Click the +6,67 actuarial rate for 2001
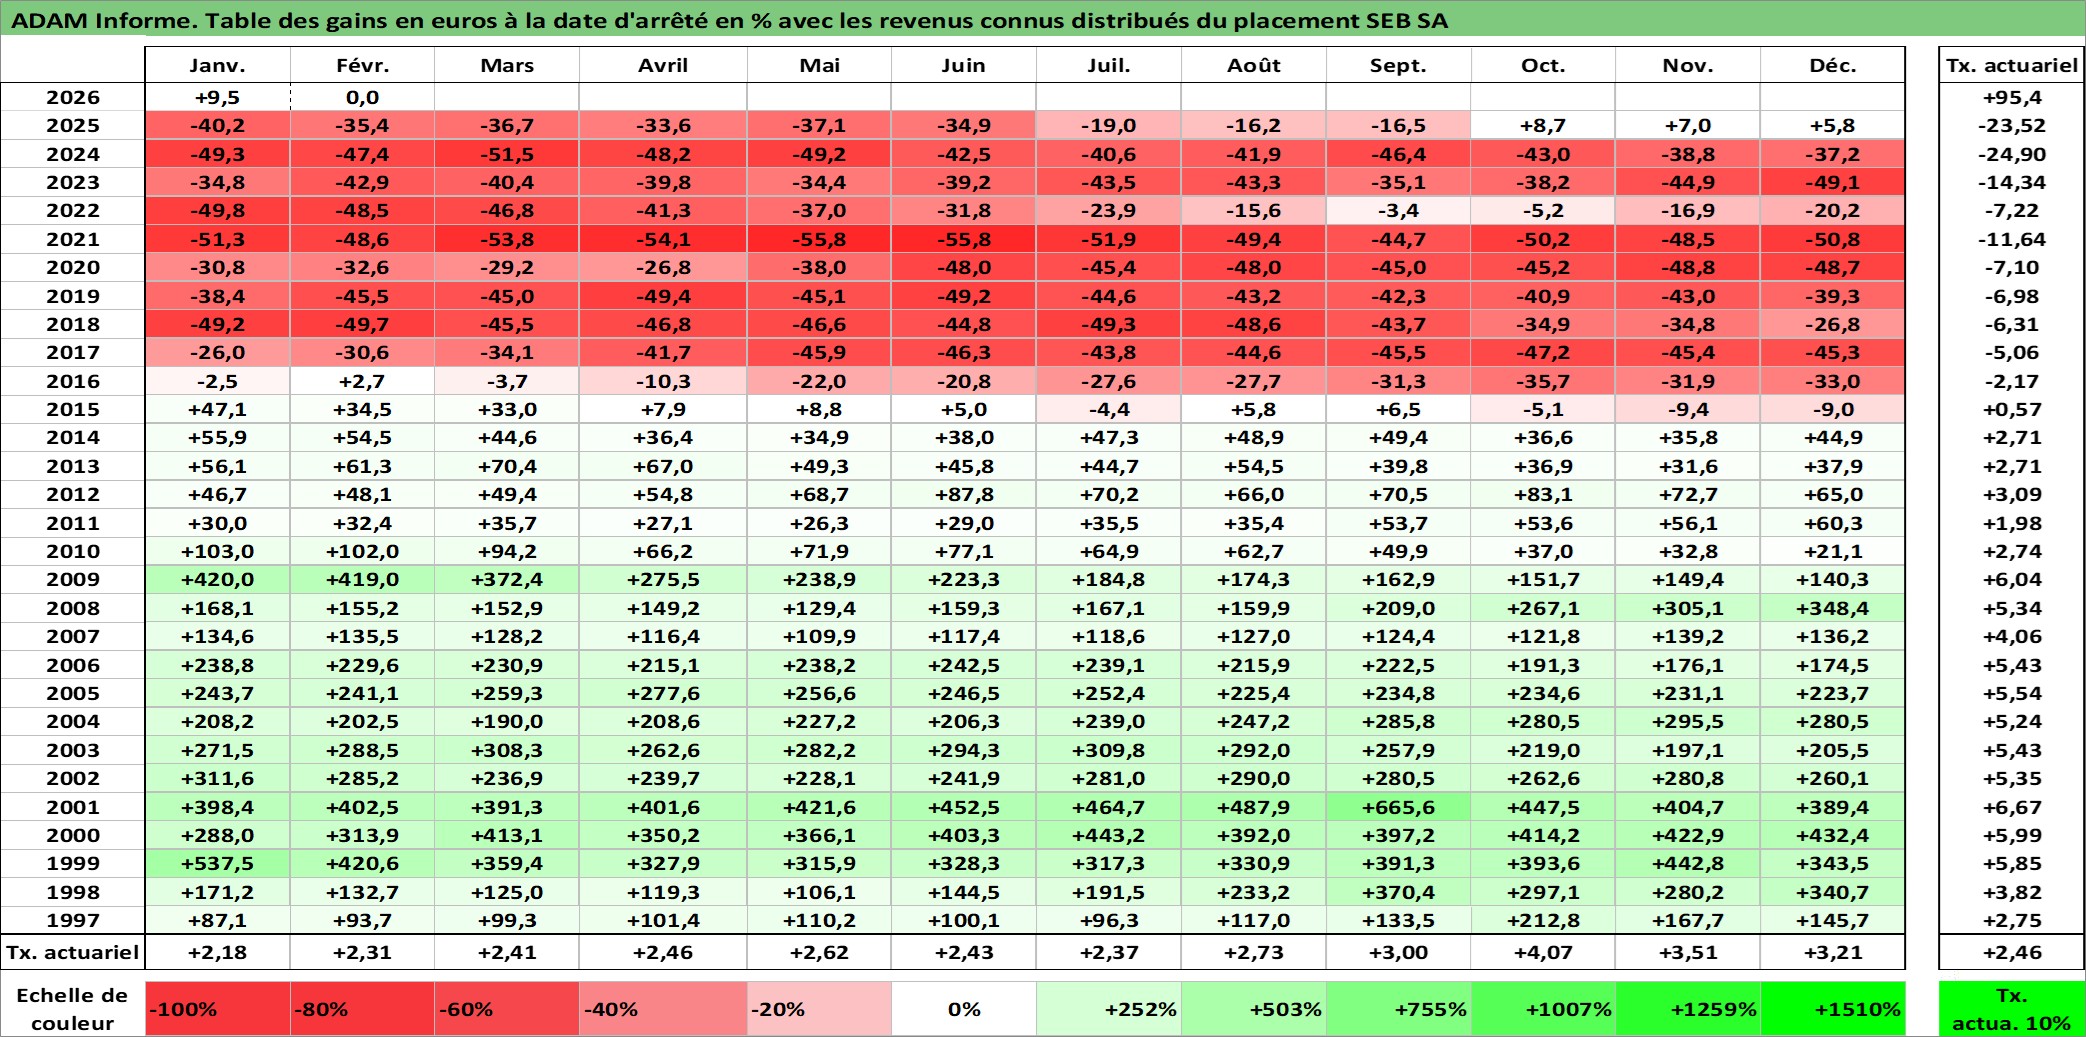Image resolution: width=2086 pixels, height=1037 pixels. click(2012, 807)
